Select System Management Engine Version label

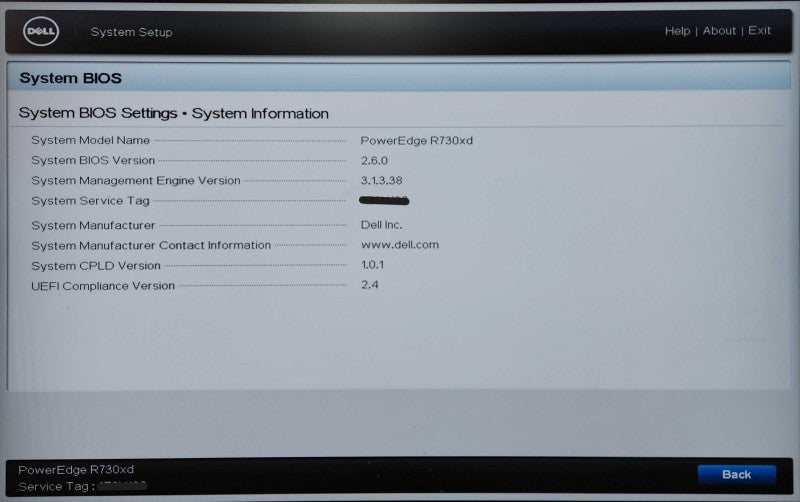[x=136, y=181]
